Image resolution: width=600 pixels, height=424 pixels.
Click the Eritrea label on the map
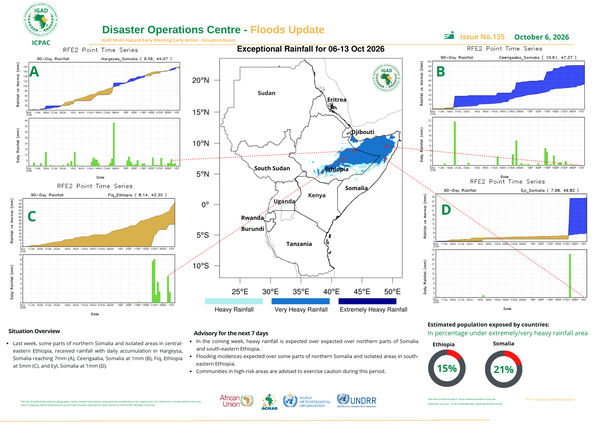pos(337,99)
